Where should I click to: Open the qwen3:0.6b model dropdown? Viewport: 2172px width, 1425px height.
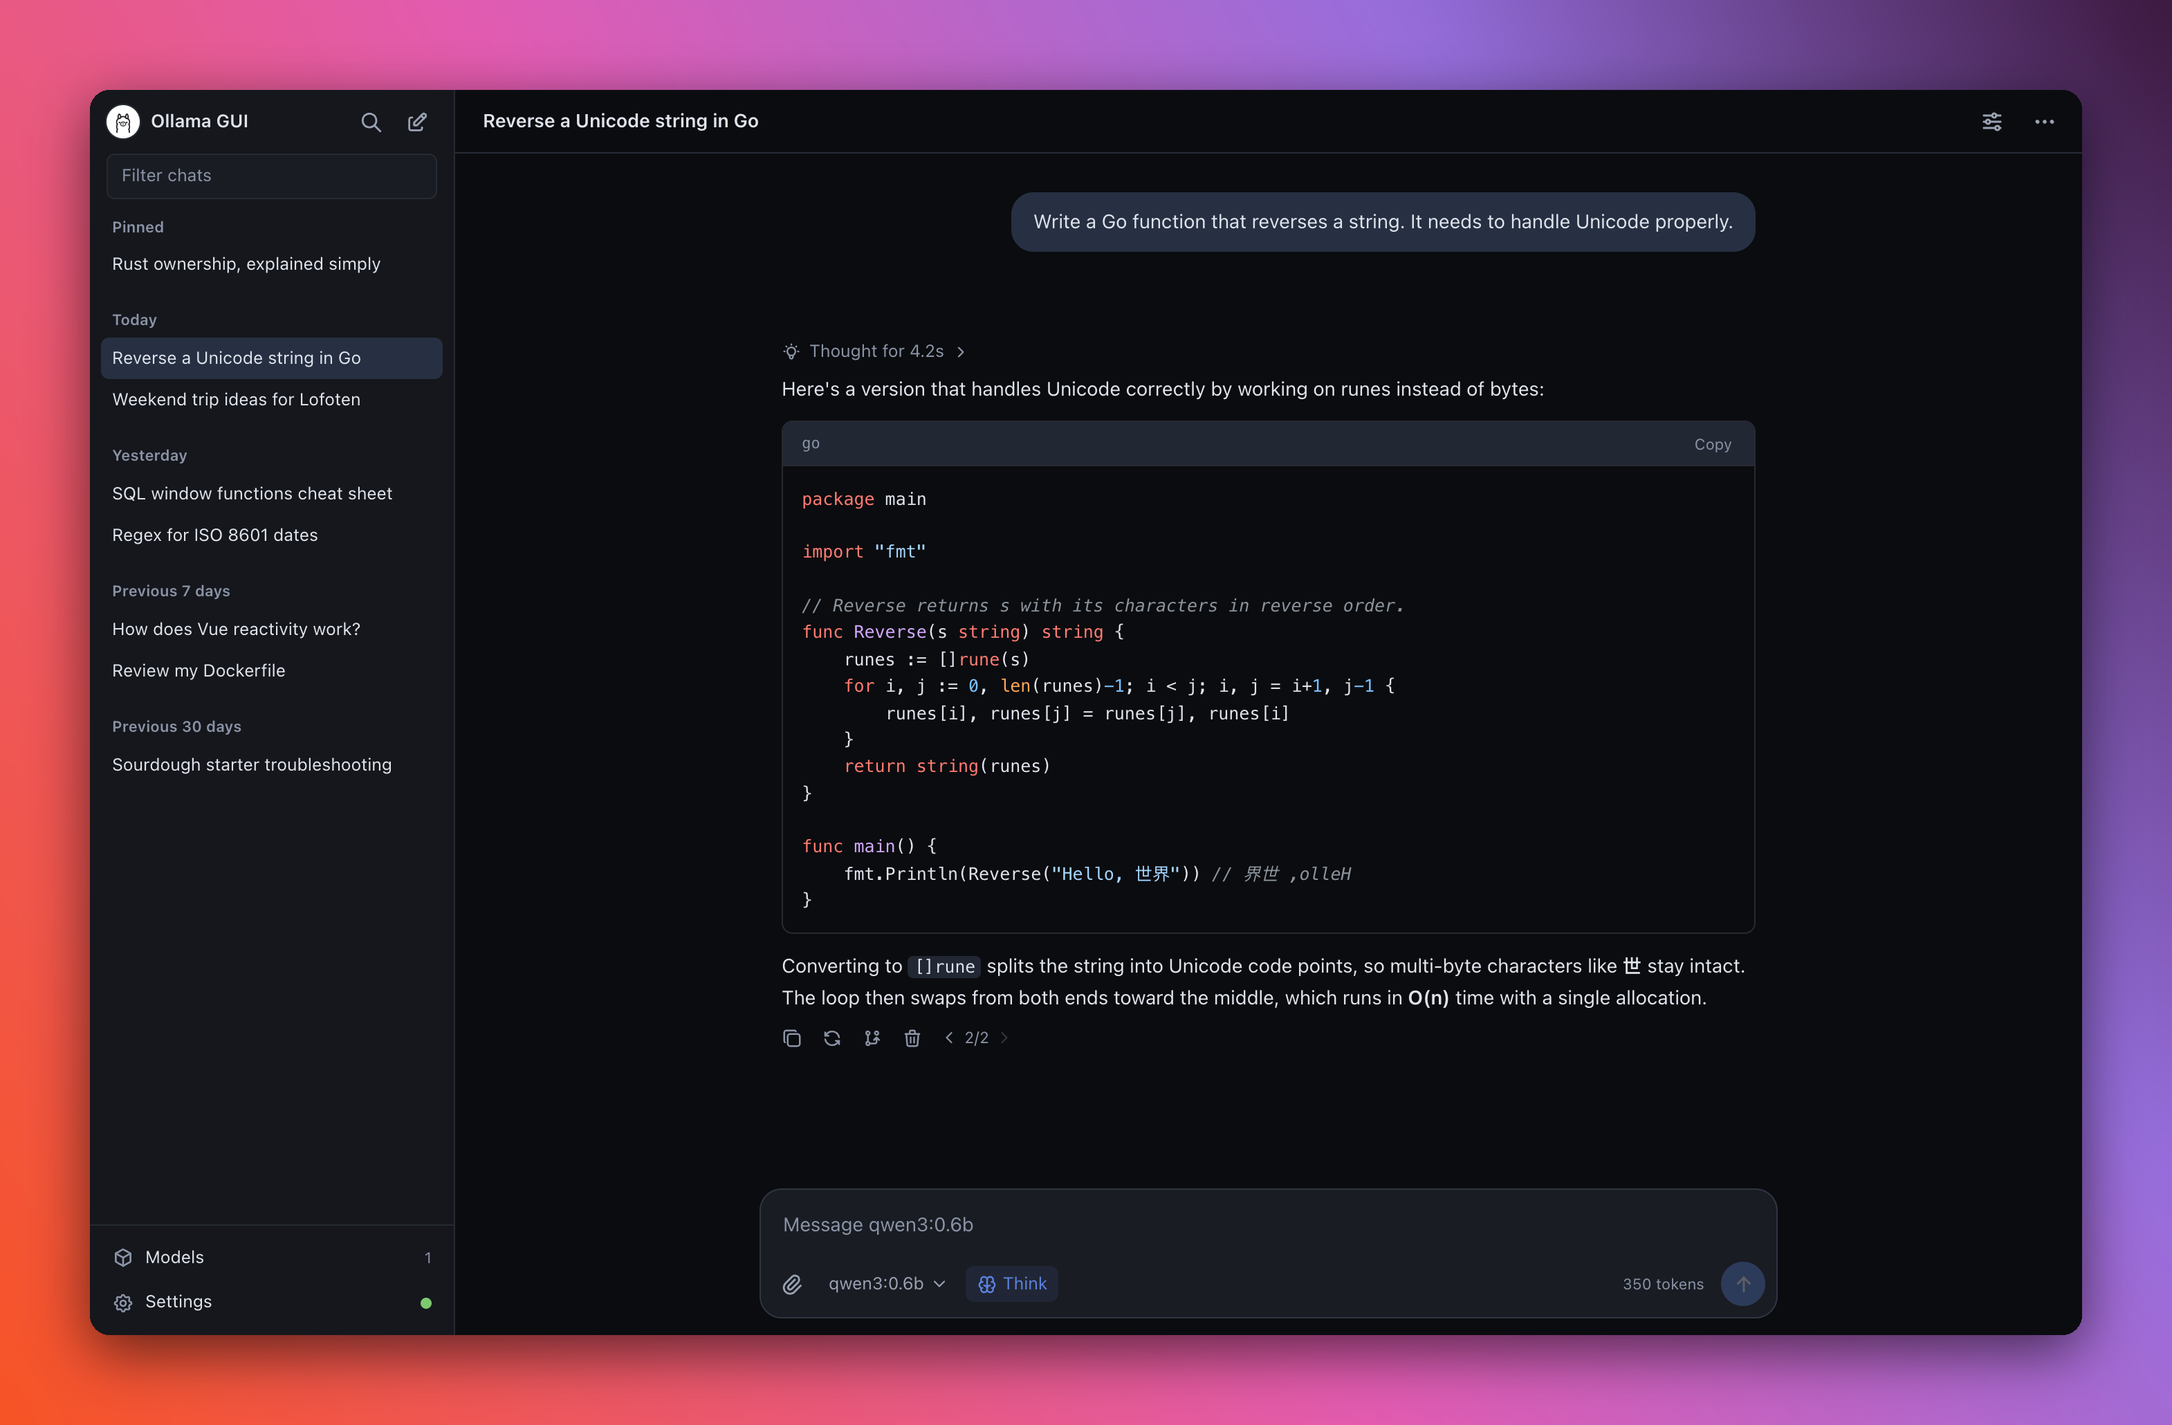point(886,1284)
